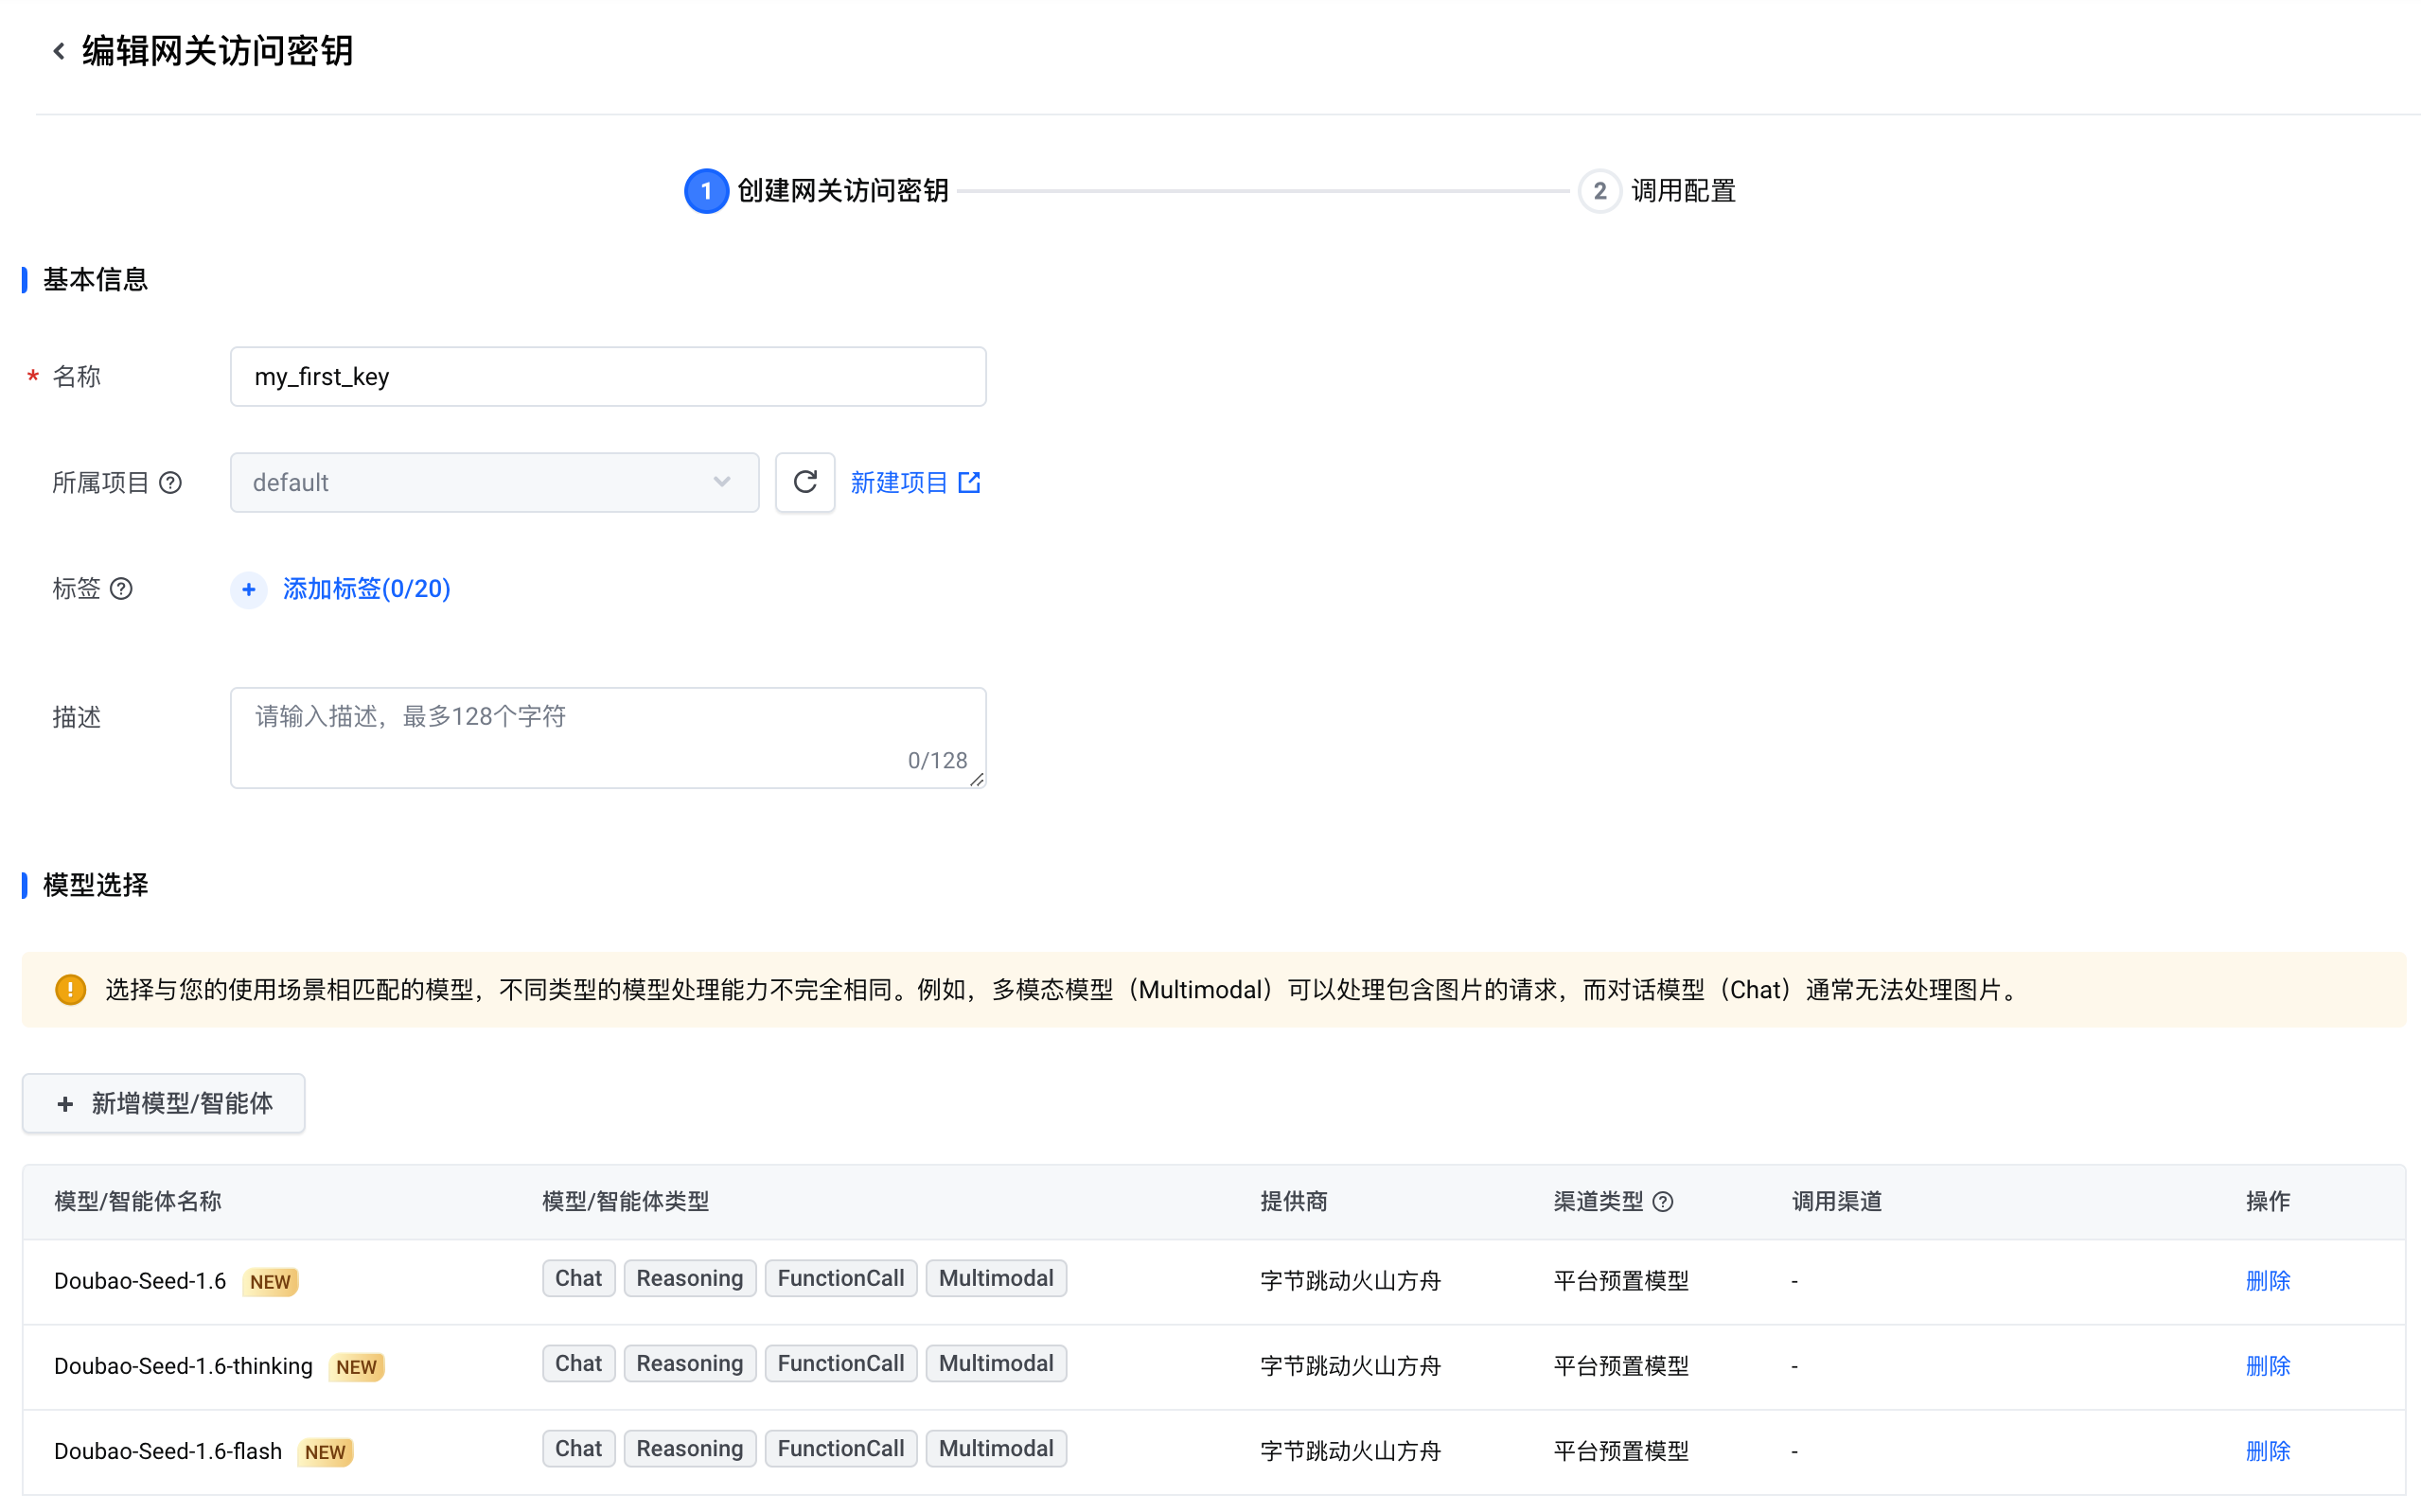Image resolution: width=2421 pixels, height=1512 pixels.
Task: Click the 新增模型/智能体 button
Action: click(x=164, y=1104)
